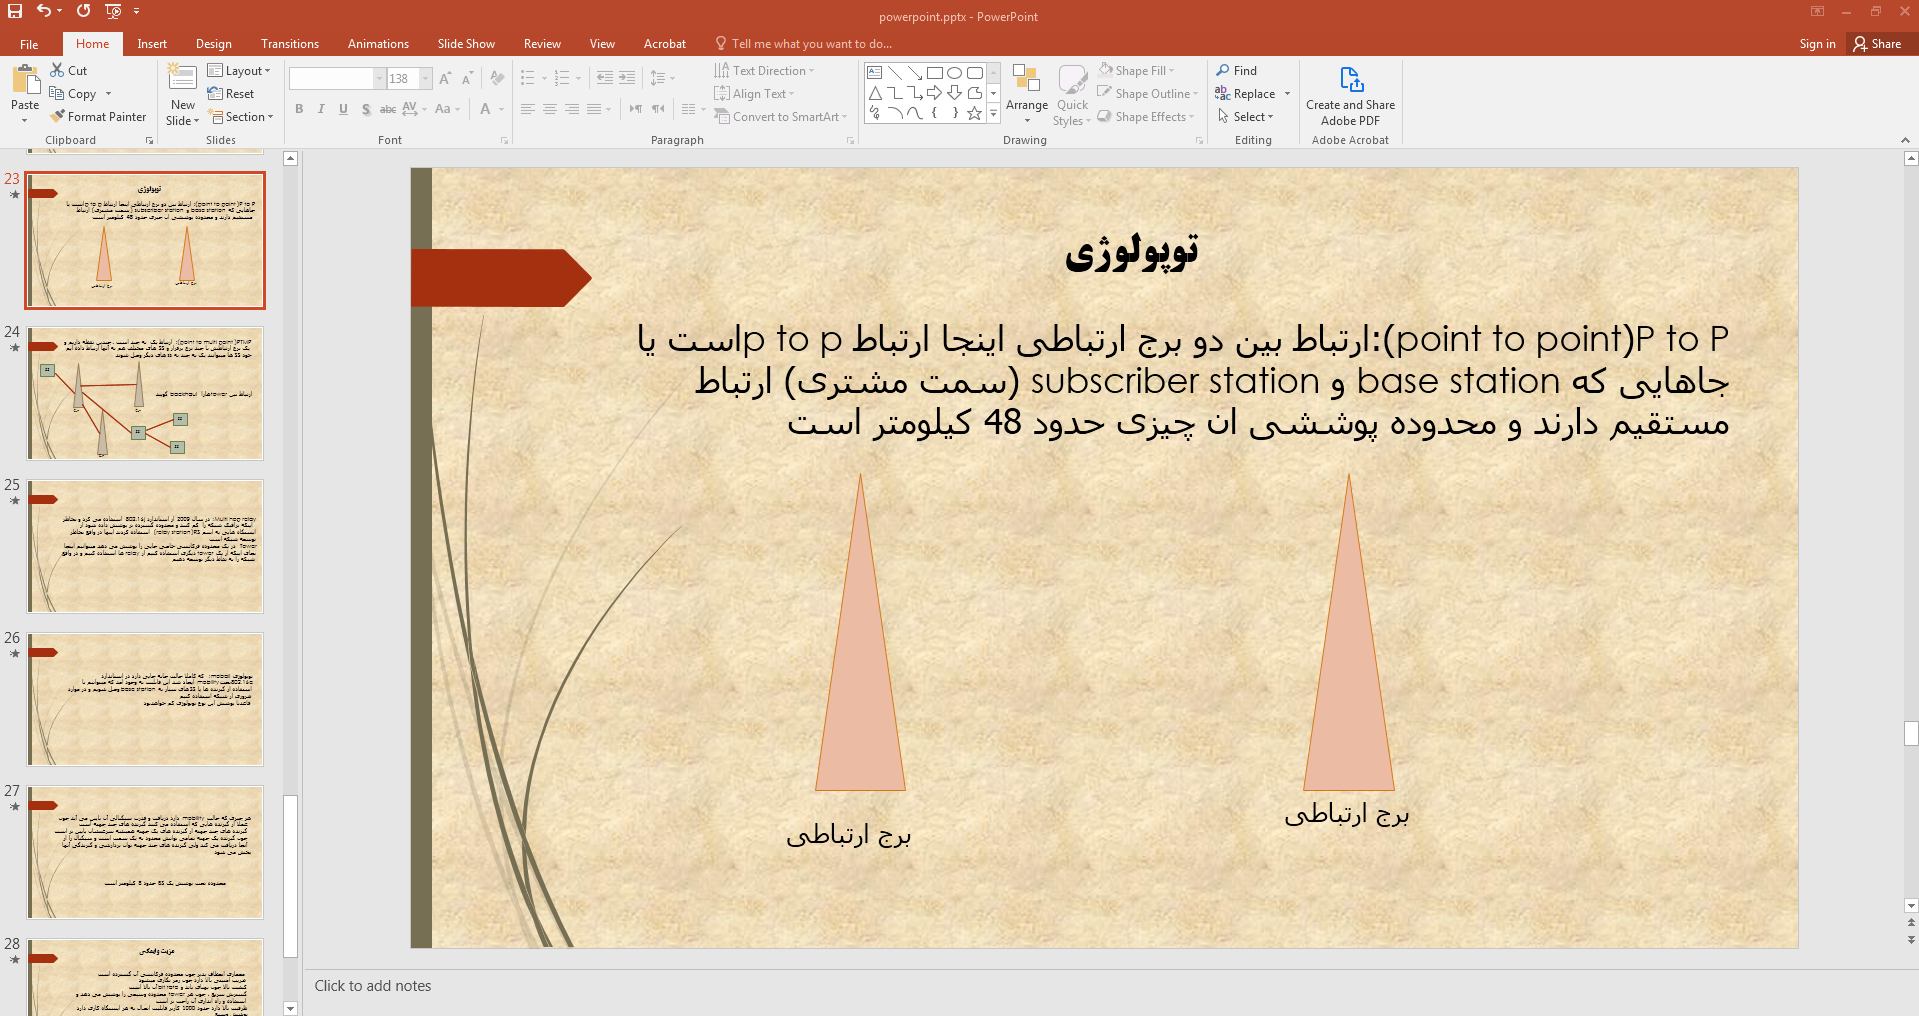Screen dimensions: 1919x1016
Task: Switch to the Insert tab
Action: pyautogui.click(x=152, y=44)
